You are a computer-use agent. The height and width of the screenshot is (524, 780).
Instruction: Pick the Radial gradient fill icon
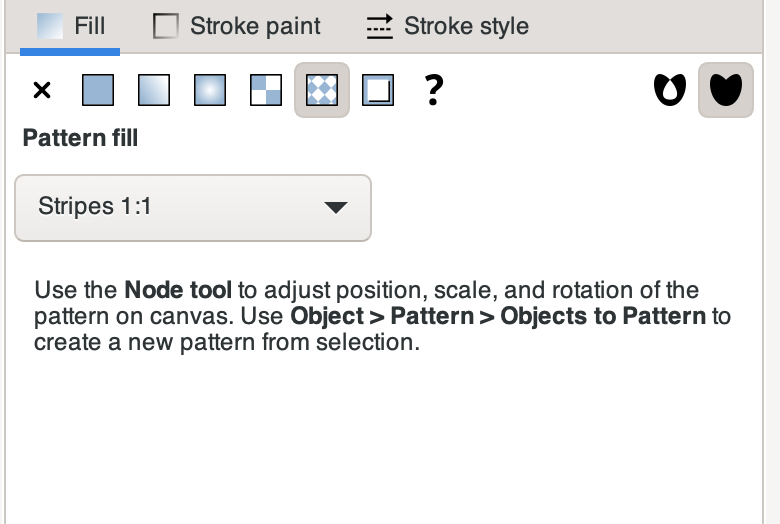[x=210, y=90]
